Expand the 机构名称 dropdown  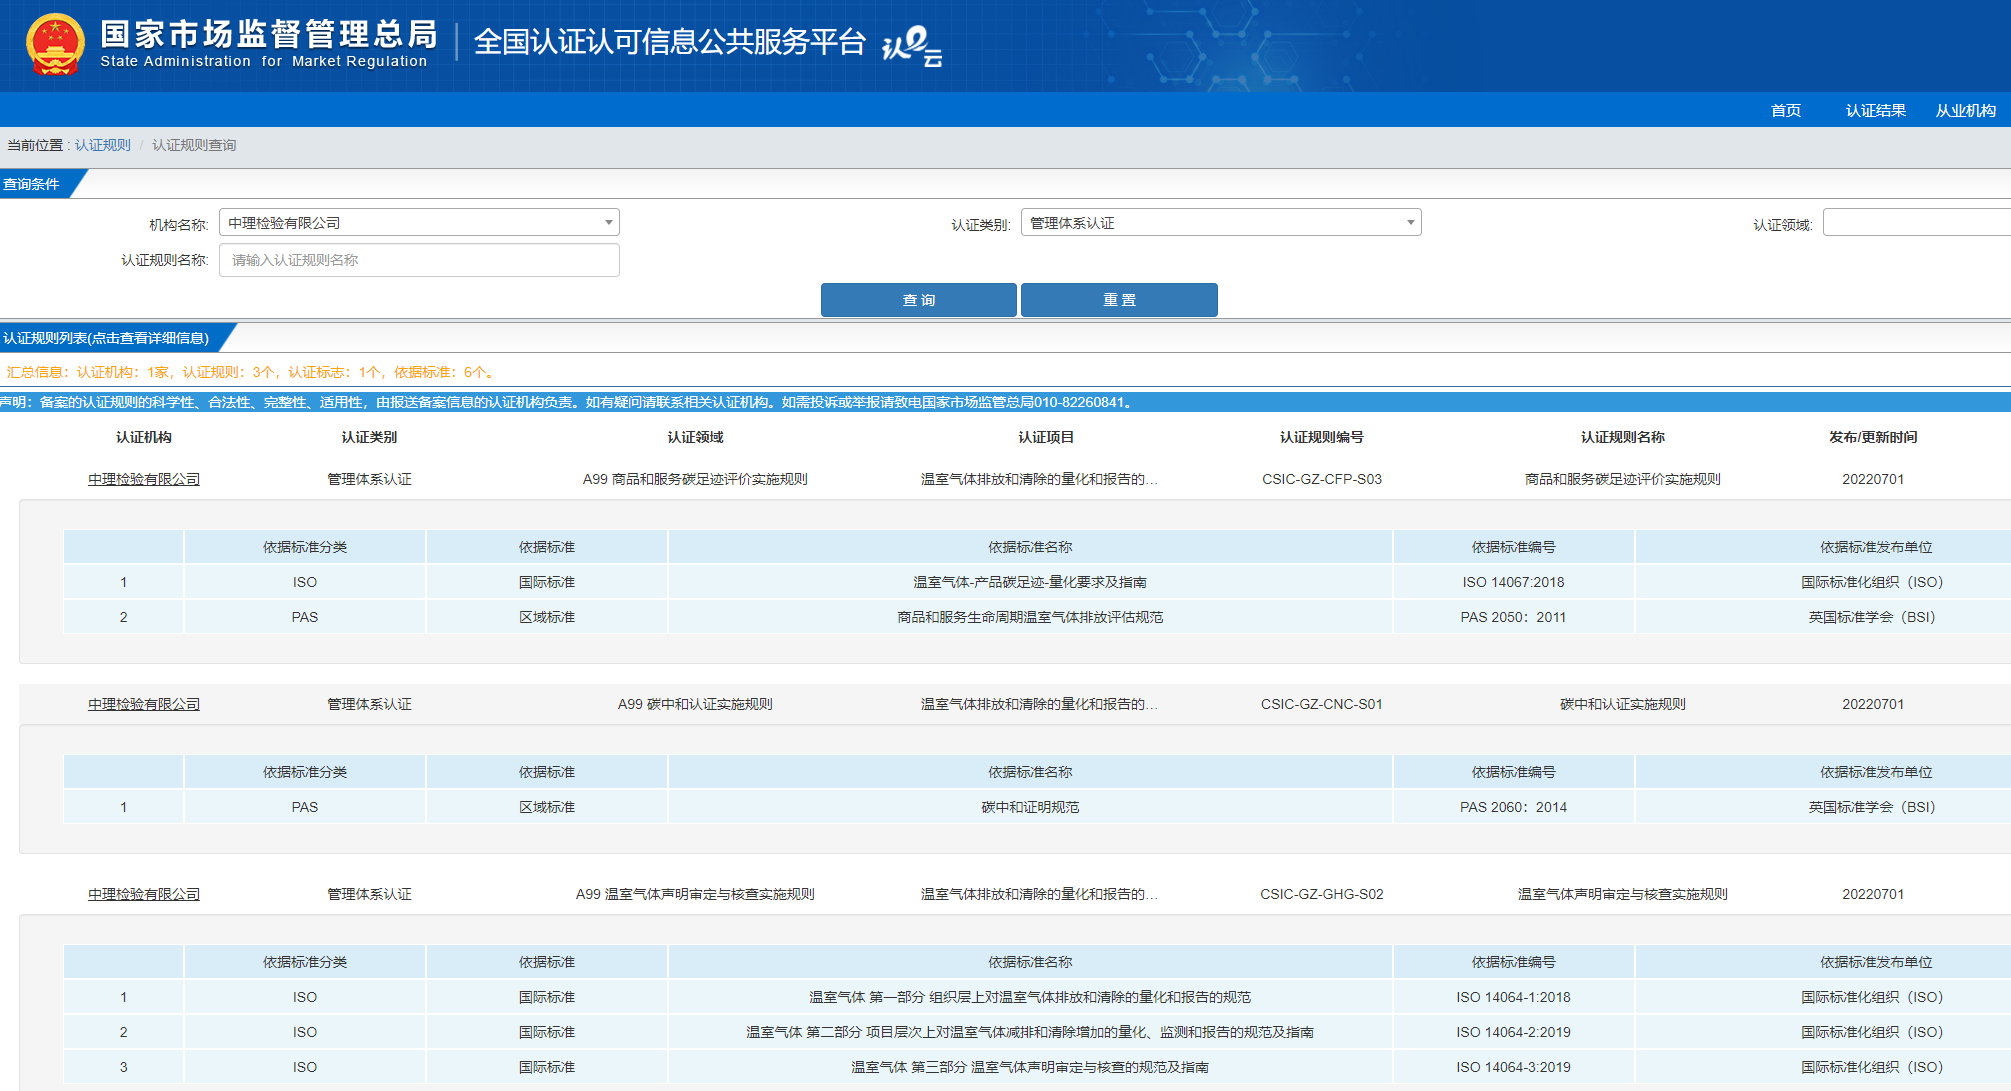(x=419, y=222)
